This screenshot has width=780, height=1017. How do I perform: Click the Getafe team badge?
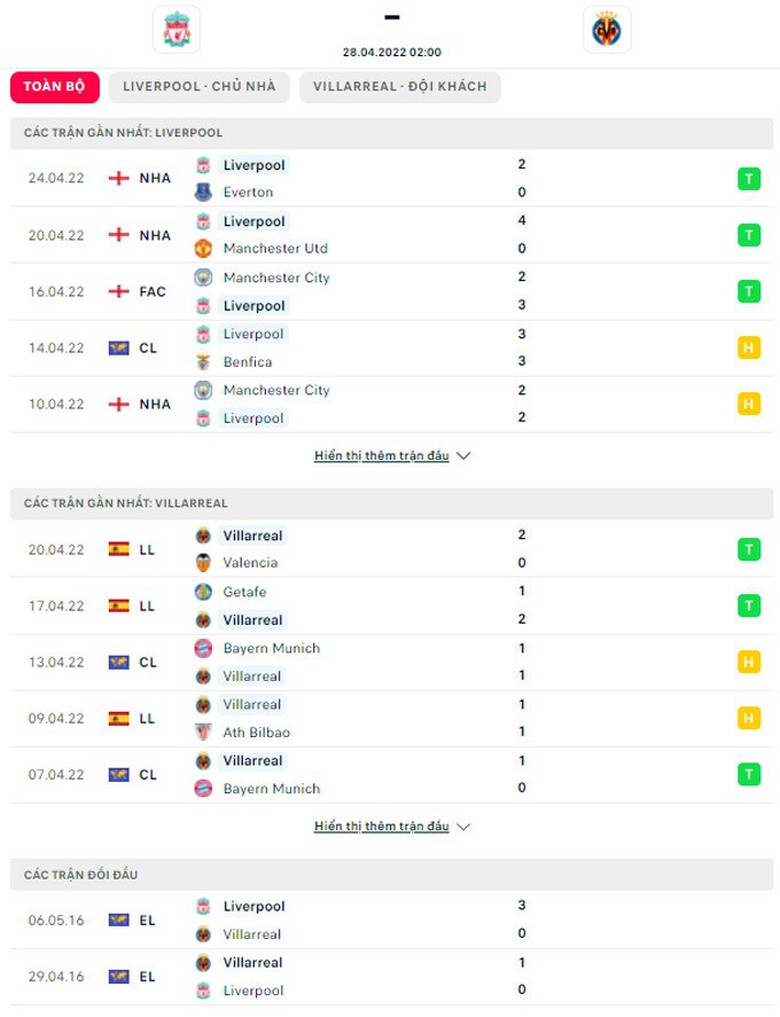click(x=203, y=592)
